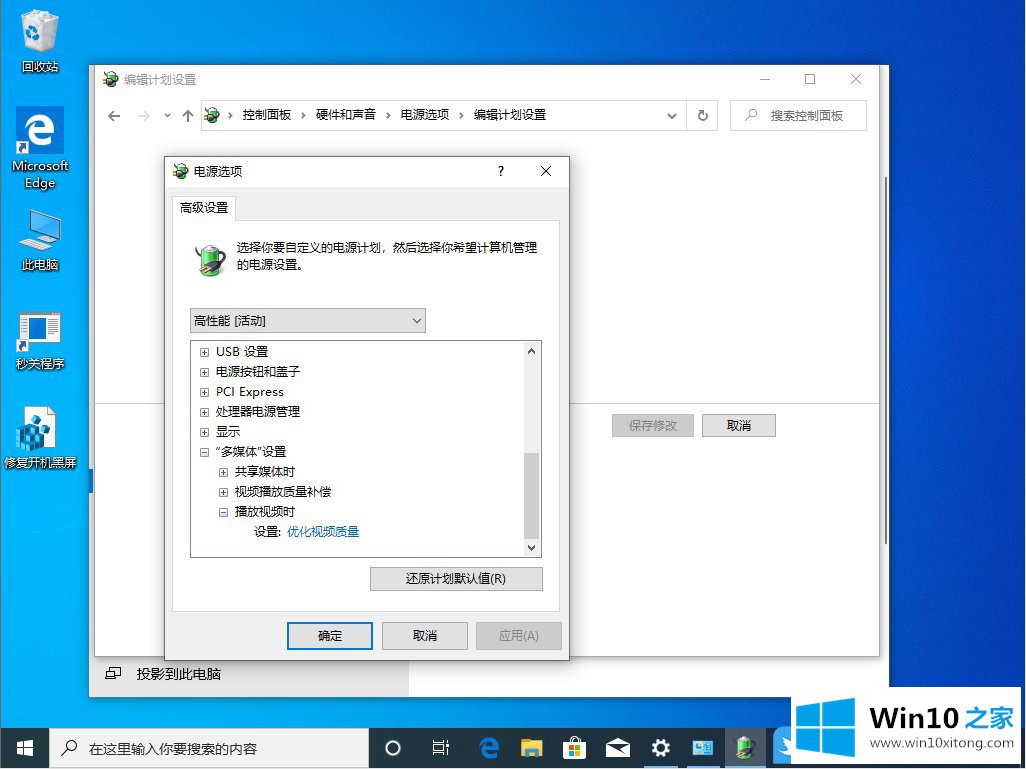Select the 高级设置 tab
This screenshot has height=769, width=1026.
(204, 208)
